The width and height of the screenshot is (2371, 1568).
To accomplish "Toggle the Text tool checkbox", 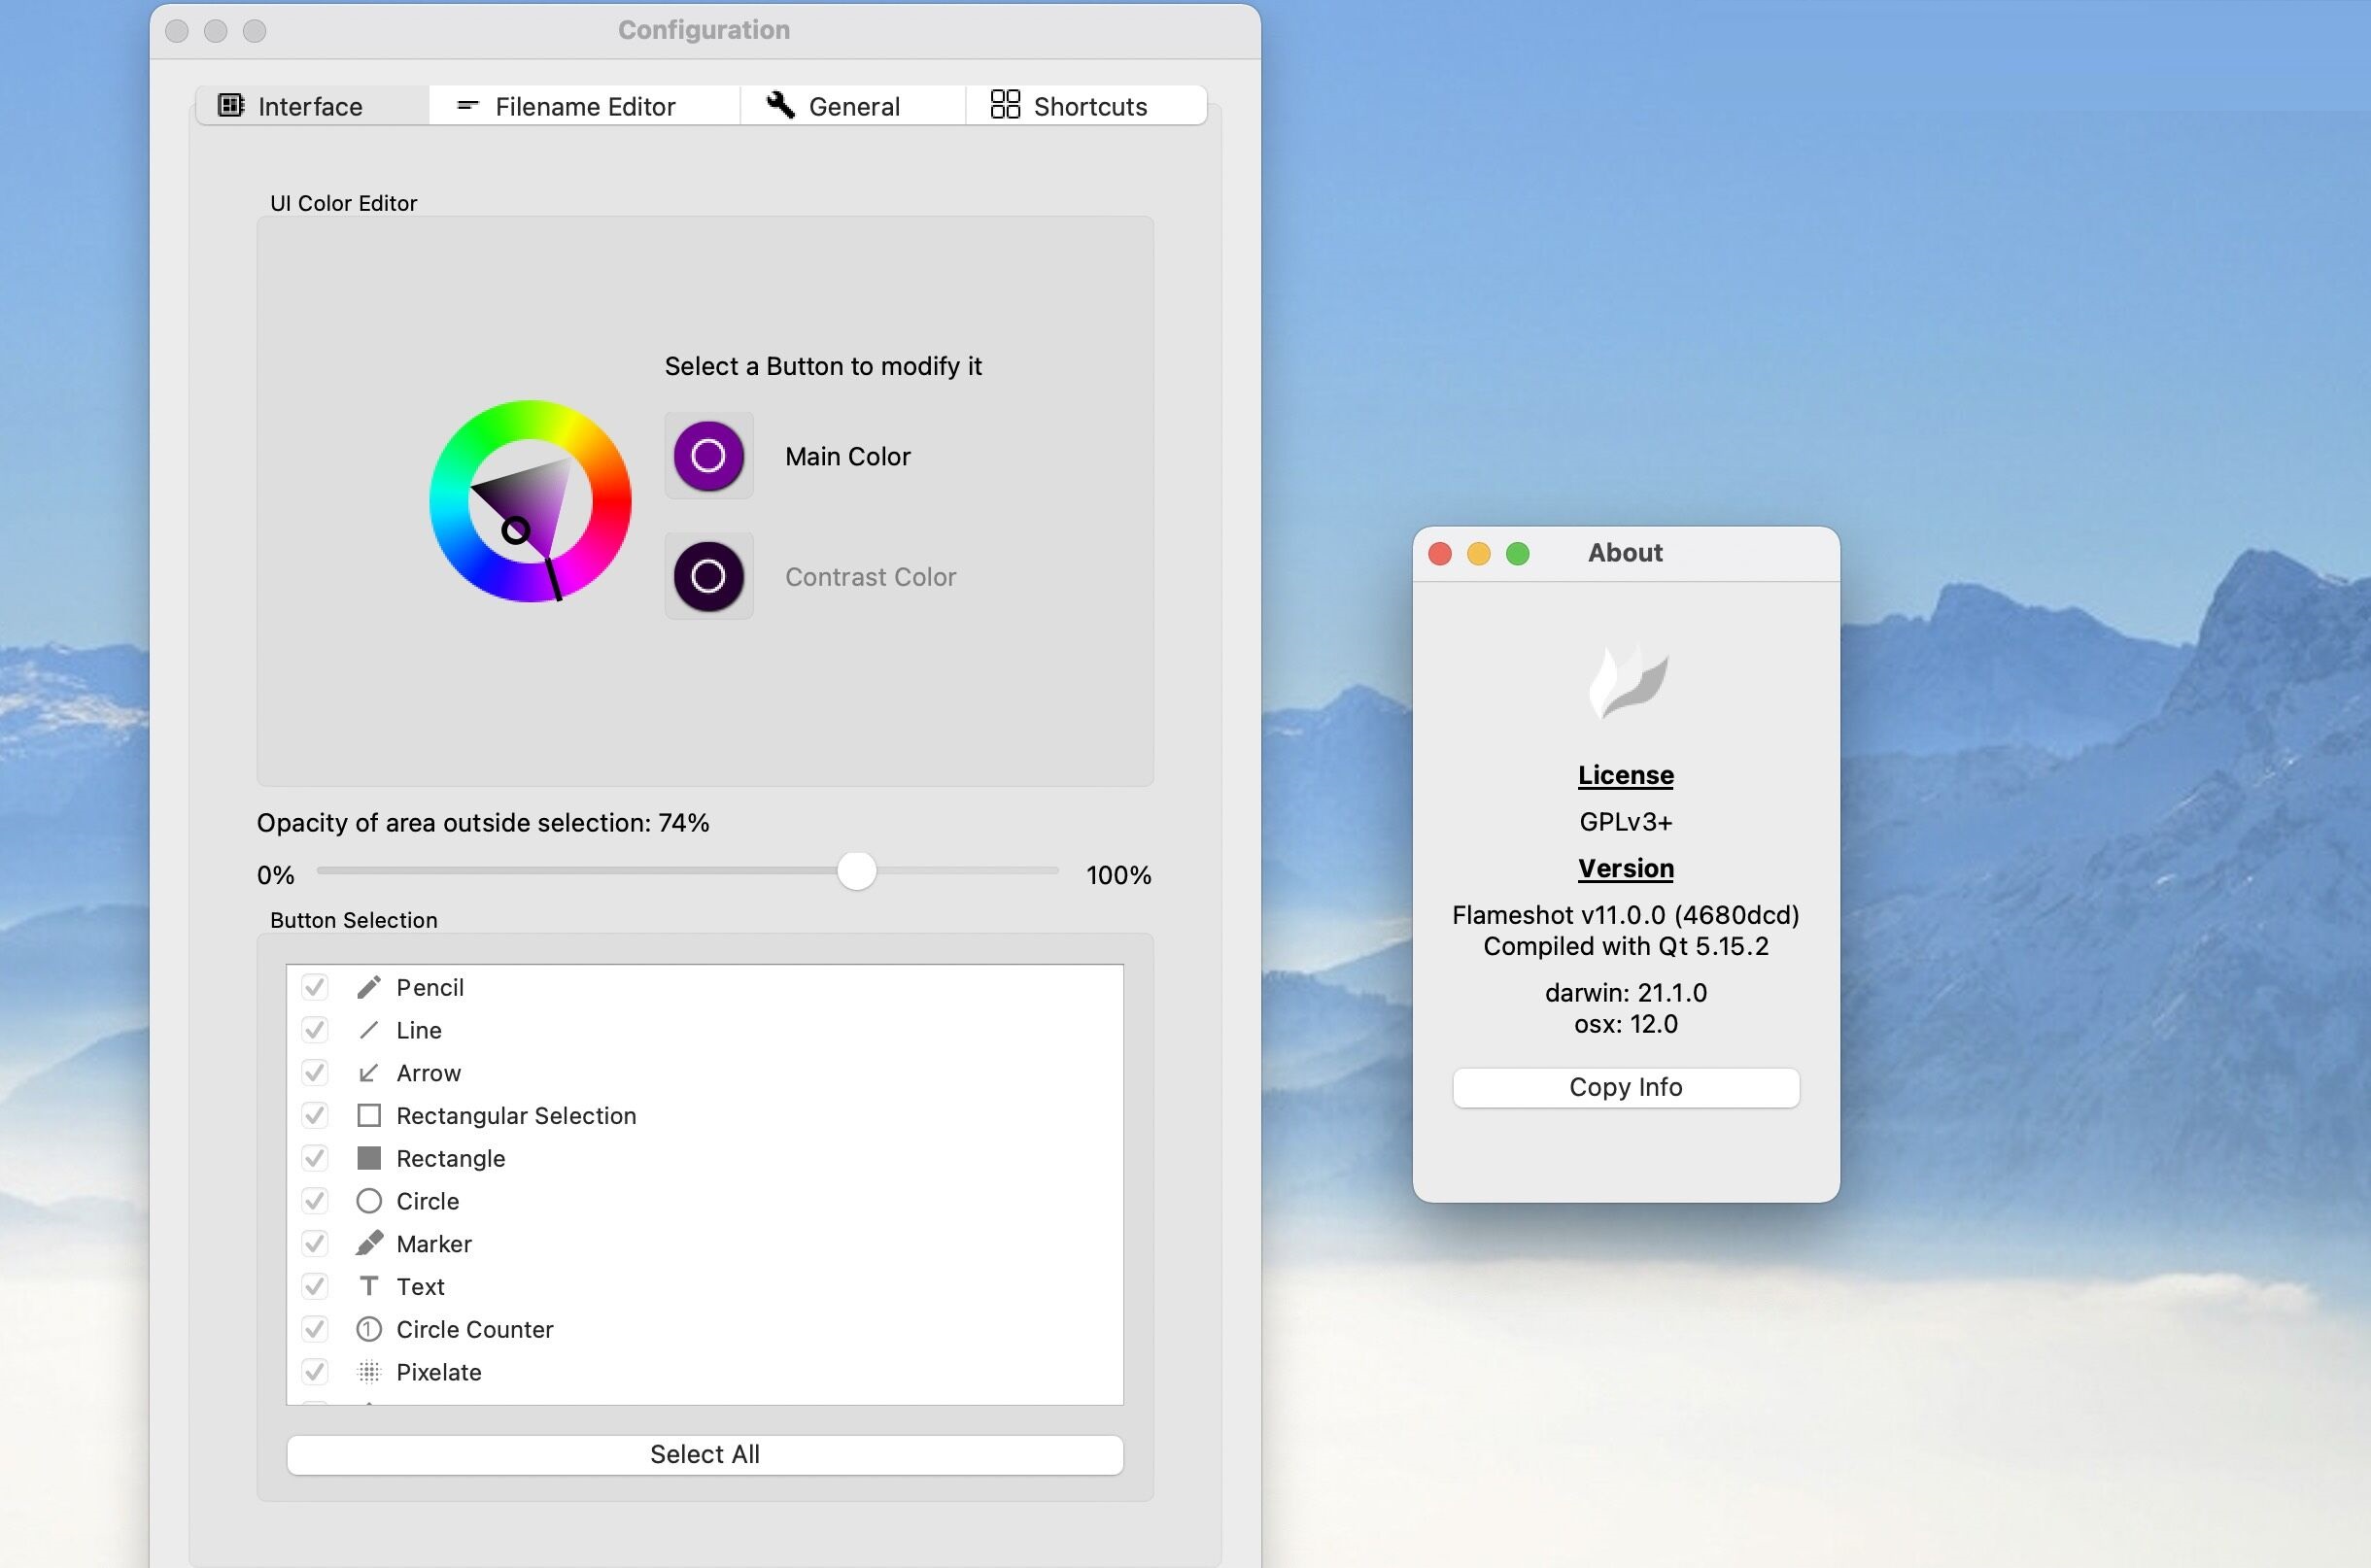I will point(317,1286).
